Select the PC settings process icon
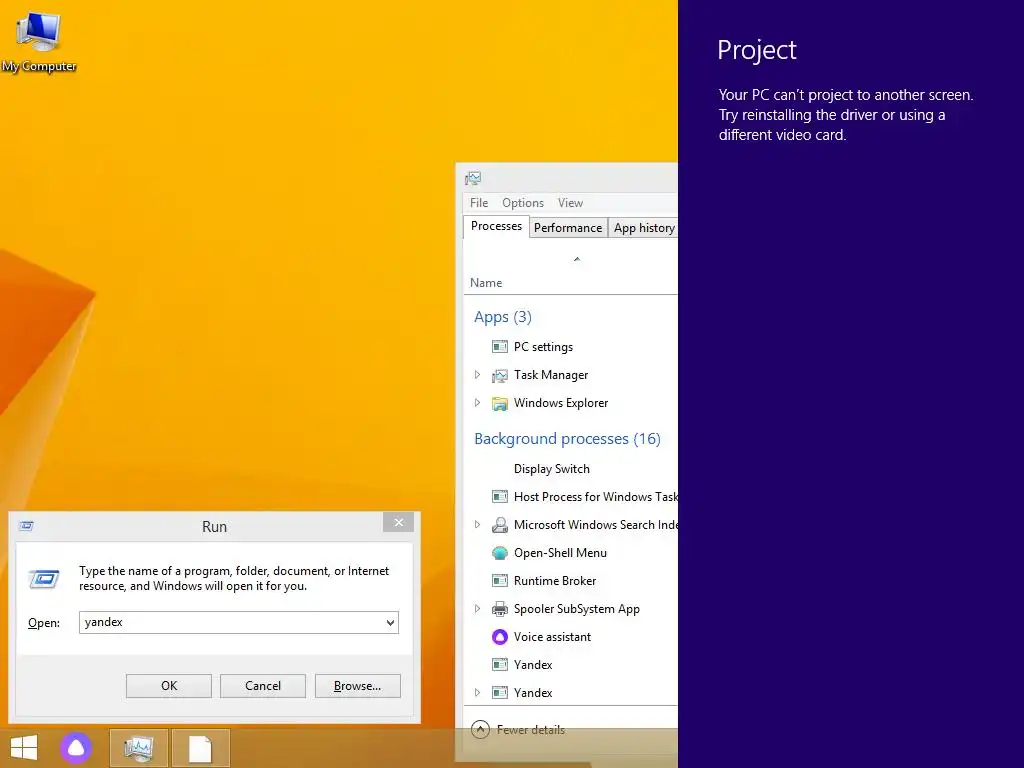Screen dimensions: 1024x768 click(x=500, y=347)
